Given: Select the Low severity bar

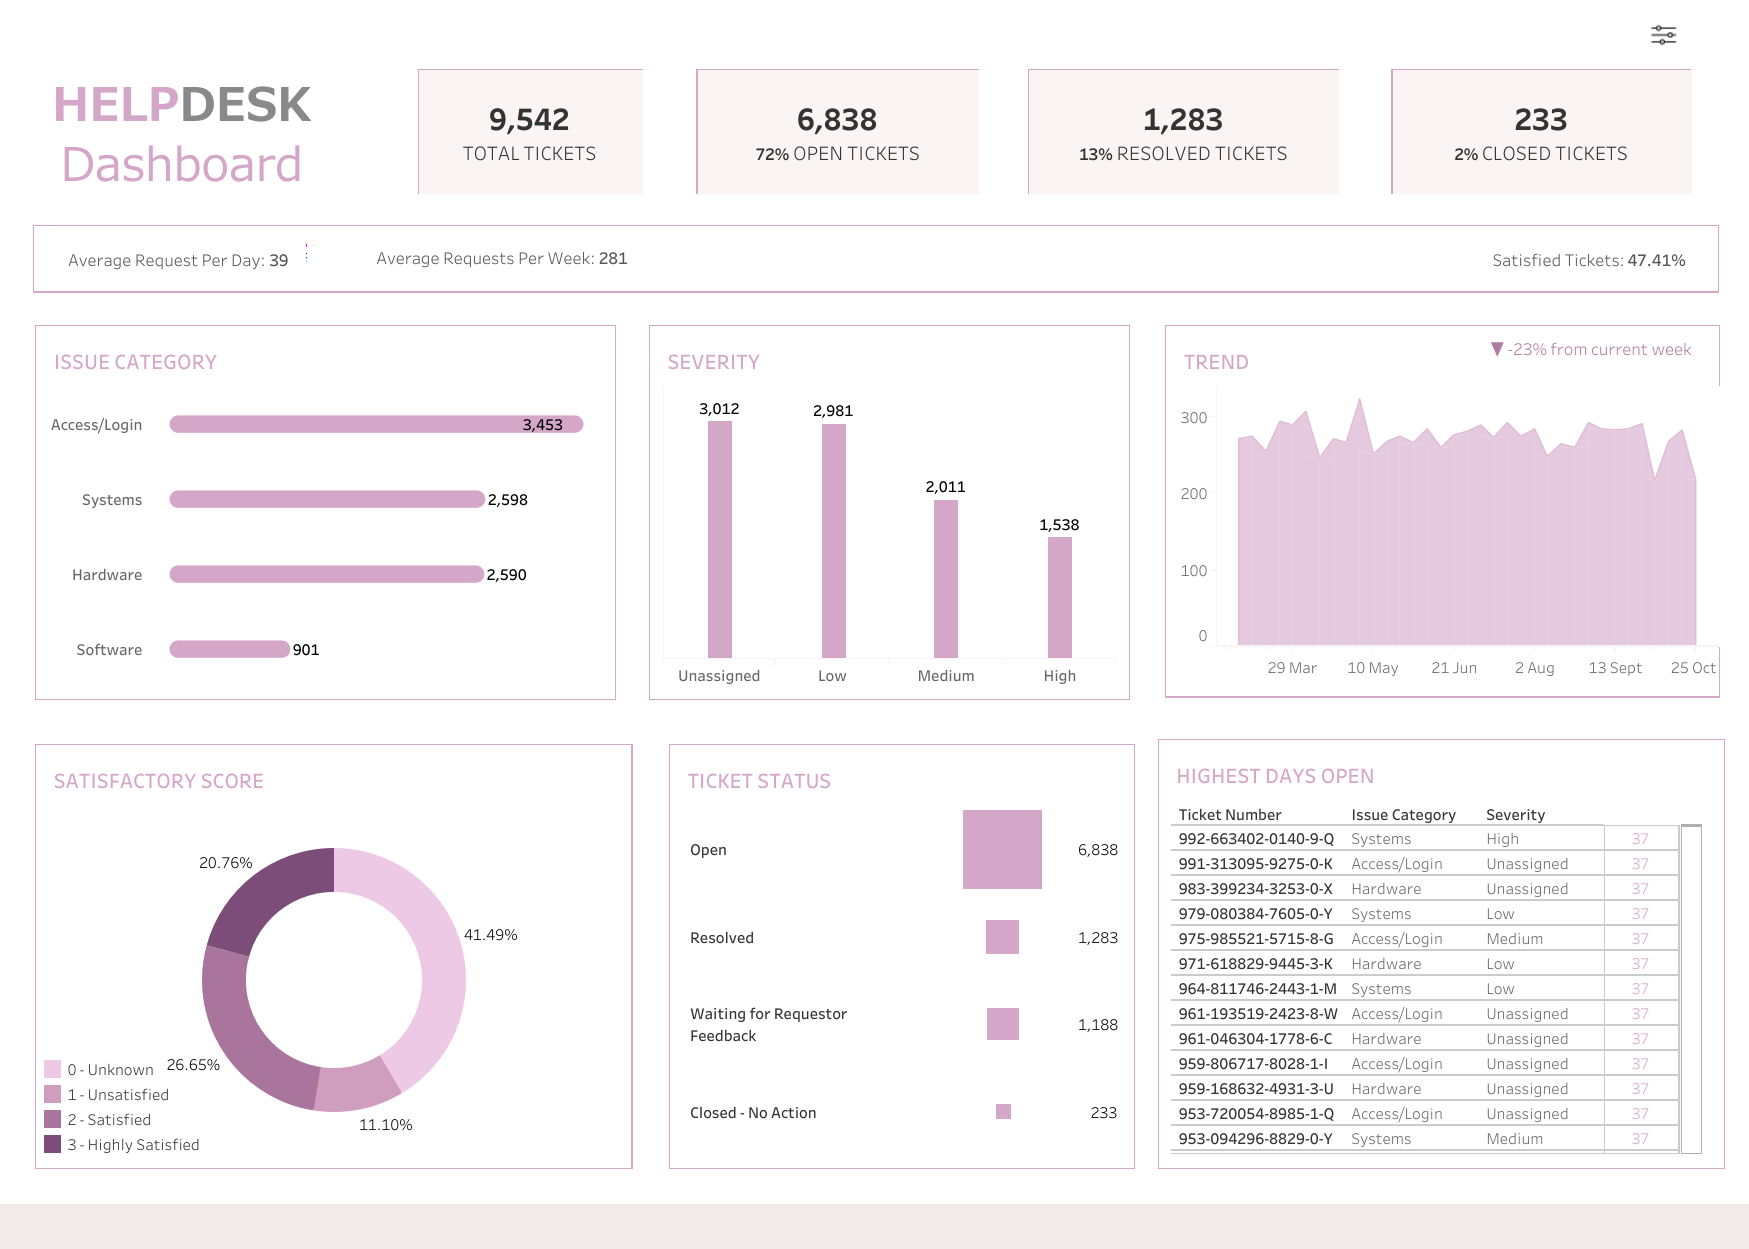Looking at the screenshot, I should point(833,541).
